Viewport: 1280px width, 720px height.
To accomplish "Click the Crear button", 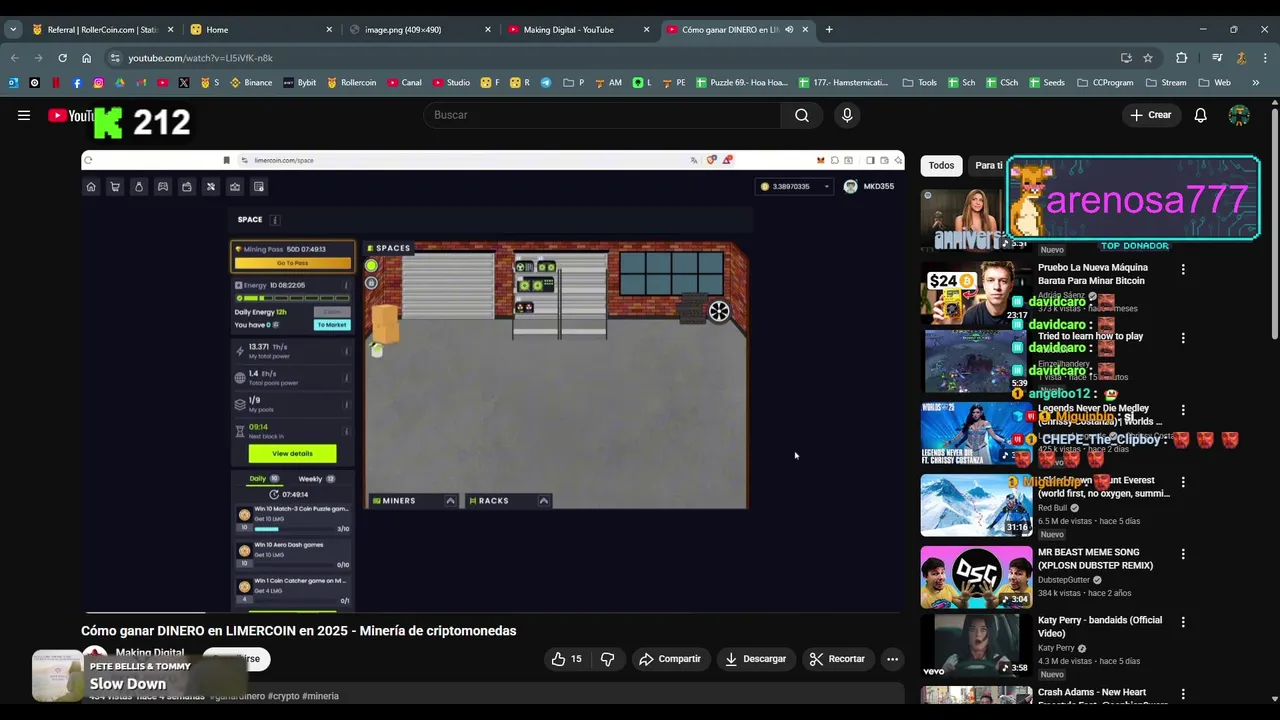I will click(1150, 115).
